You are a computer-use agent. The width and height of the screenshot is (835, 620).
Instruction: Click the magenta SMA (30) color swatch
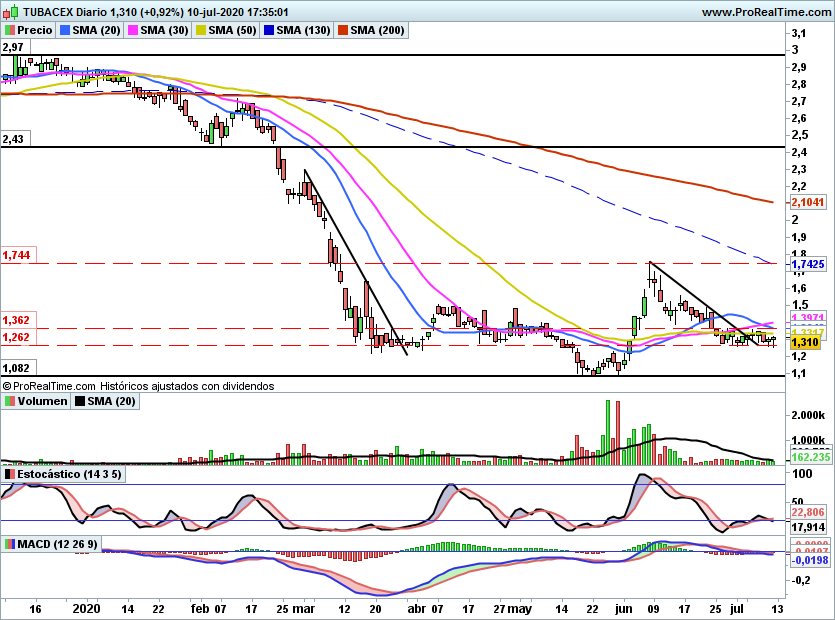[x=133, y=30]
